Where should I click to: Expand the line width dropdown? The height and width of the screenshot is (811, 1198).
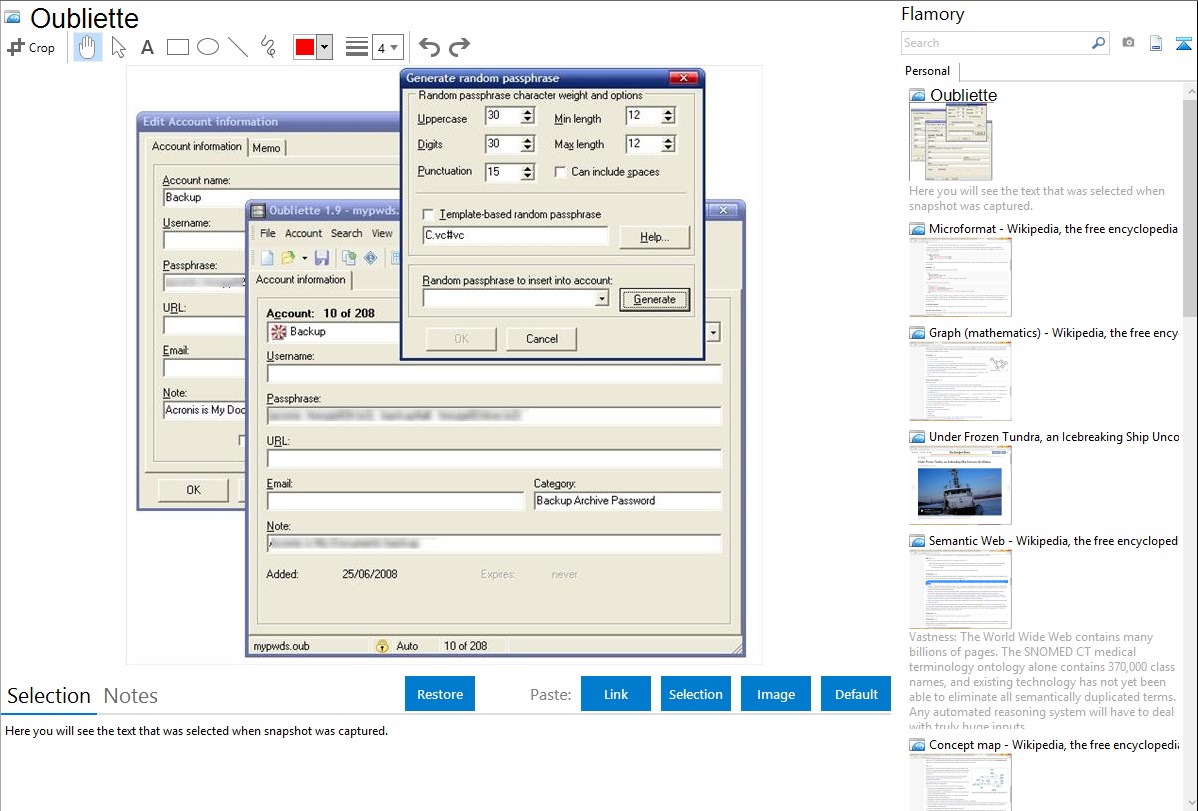pyautogui.click(x=394, y=47)
